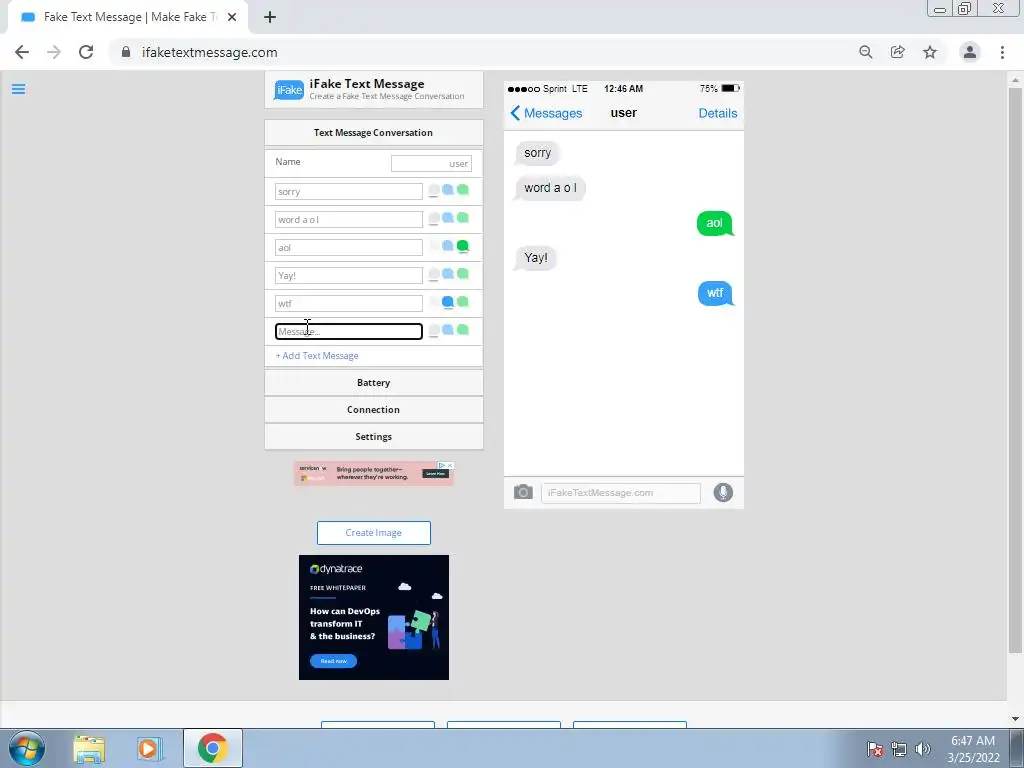
Task: Click Chrome icon in taskbar
Action: (213, 748)
